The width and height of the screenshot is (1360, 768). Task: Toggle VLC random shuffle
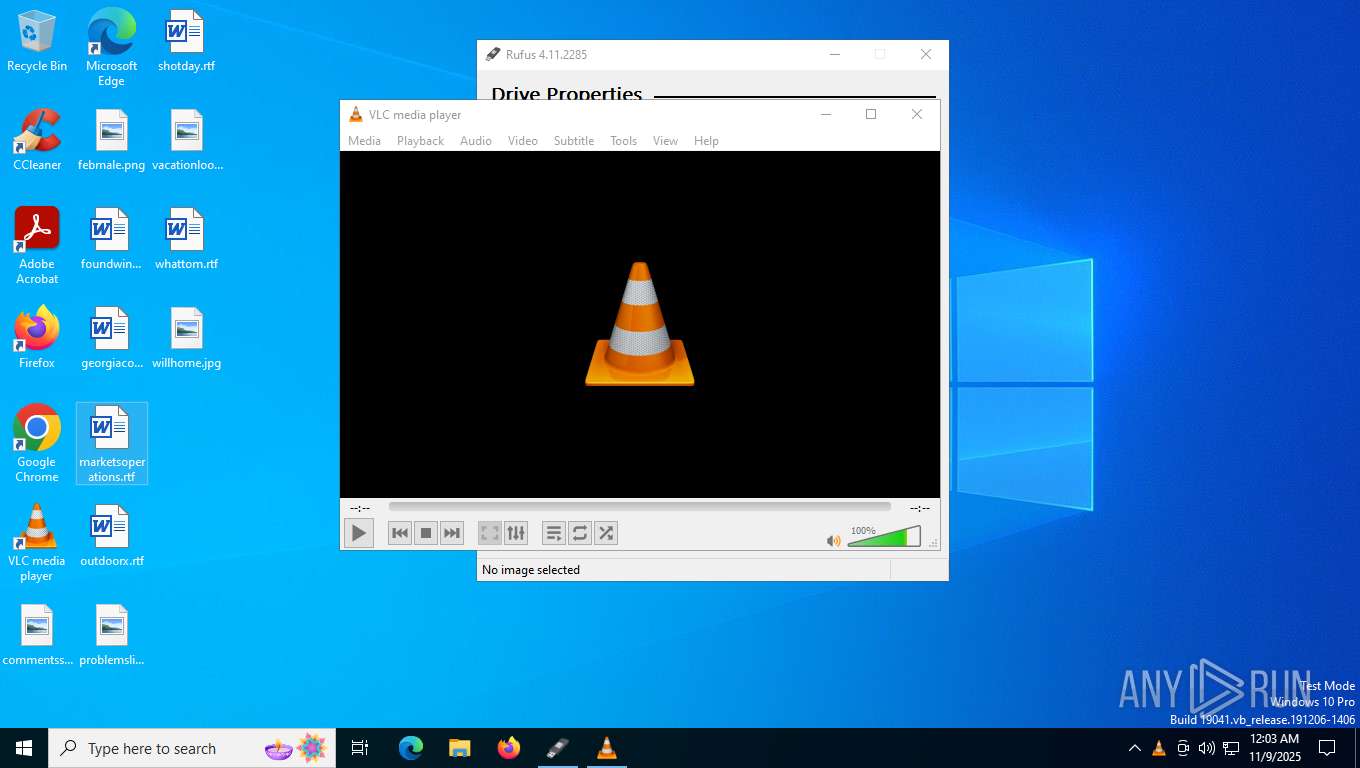click(606, 533)
